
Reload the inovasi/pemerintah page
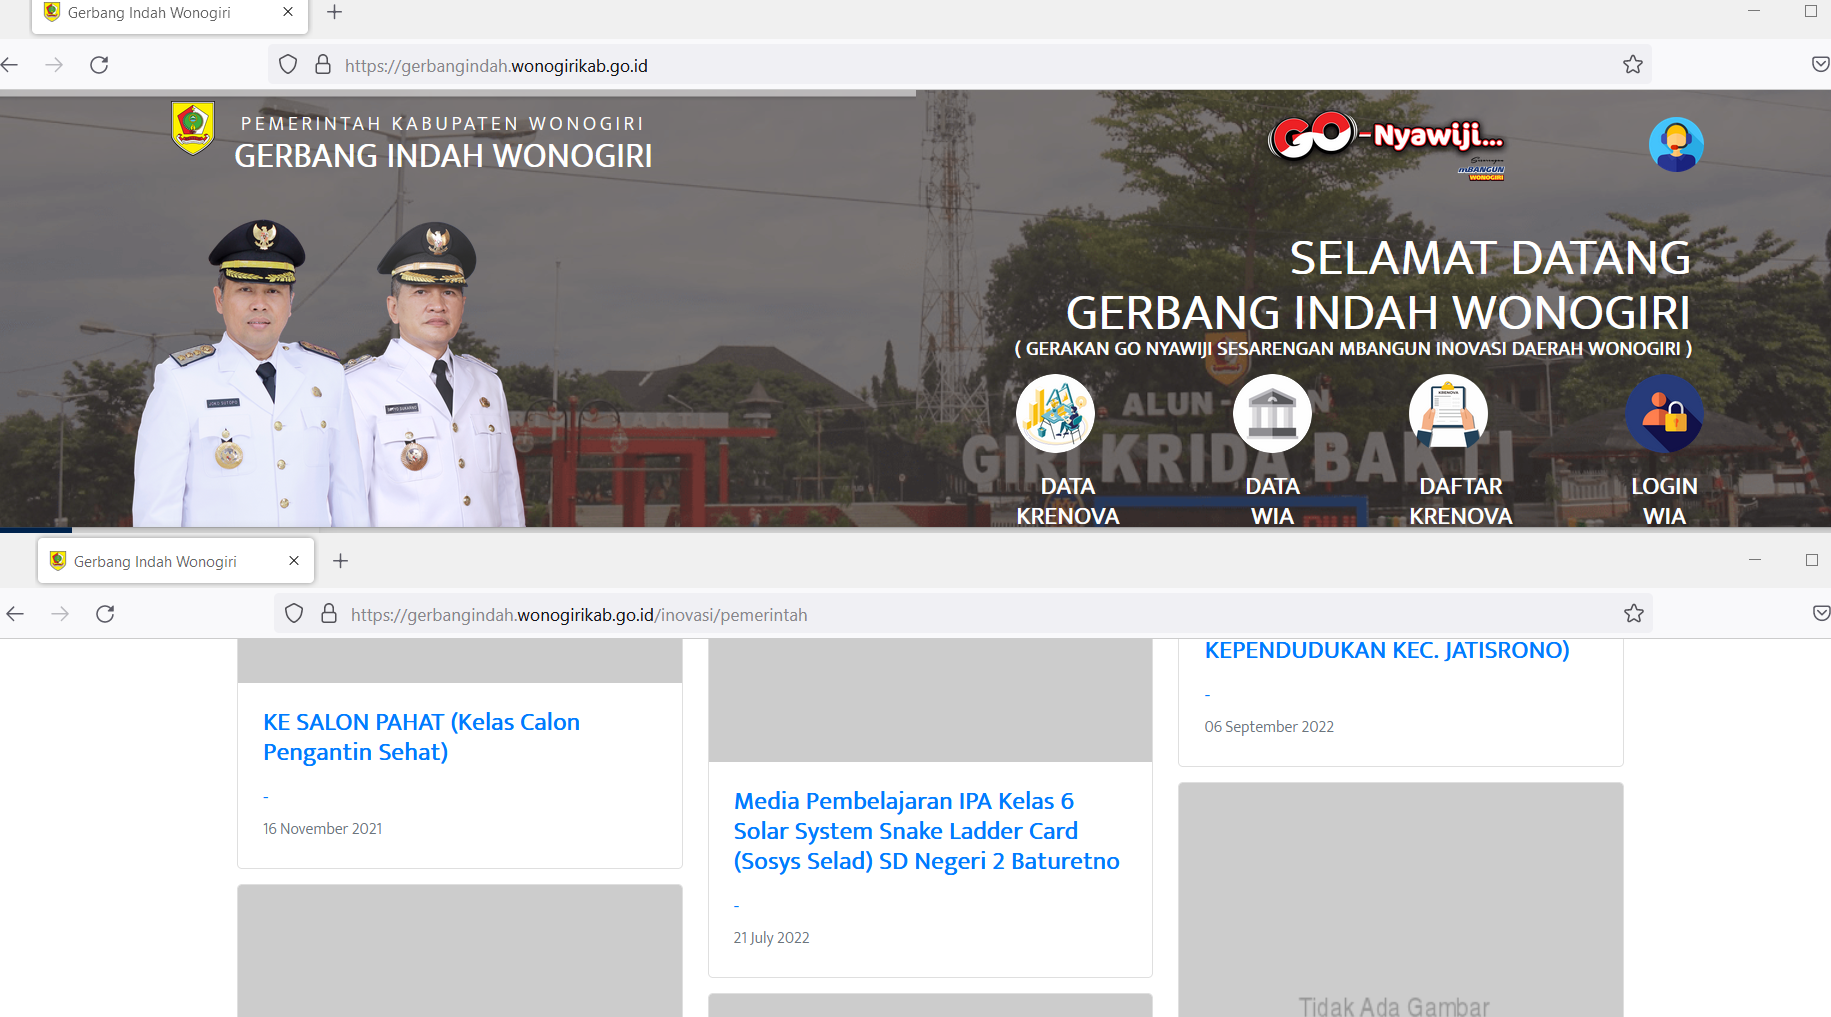pos(105,614)
